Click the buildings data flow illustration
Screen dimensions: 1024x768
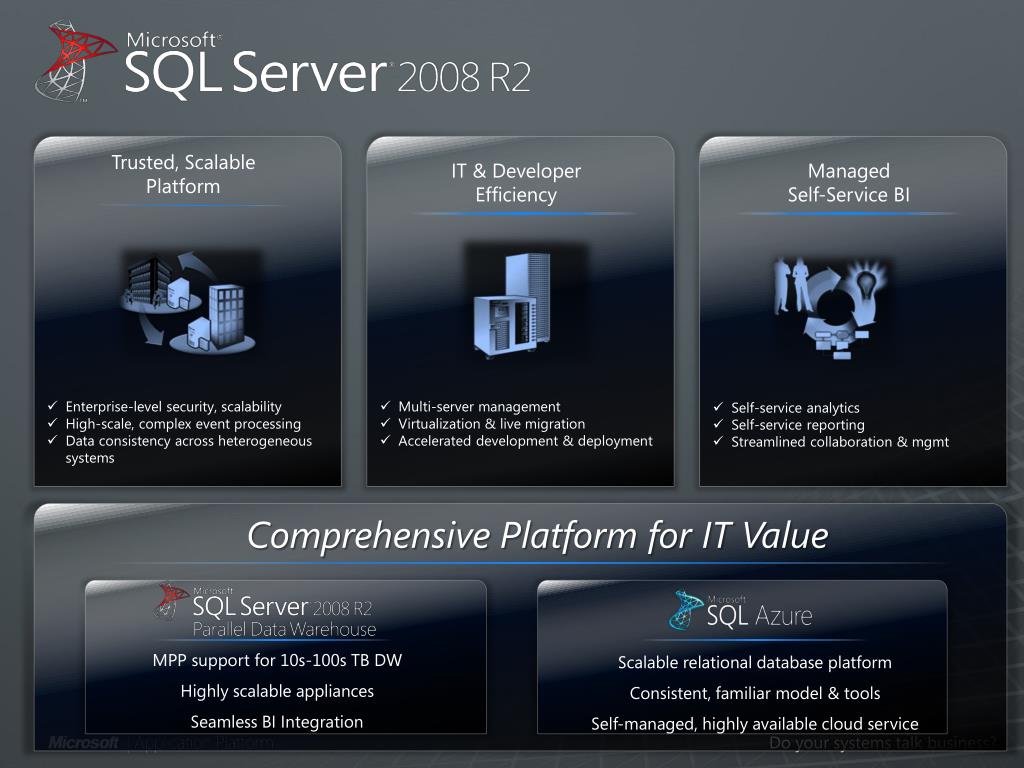(189, 302)
